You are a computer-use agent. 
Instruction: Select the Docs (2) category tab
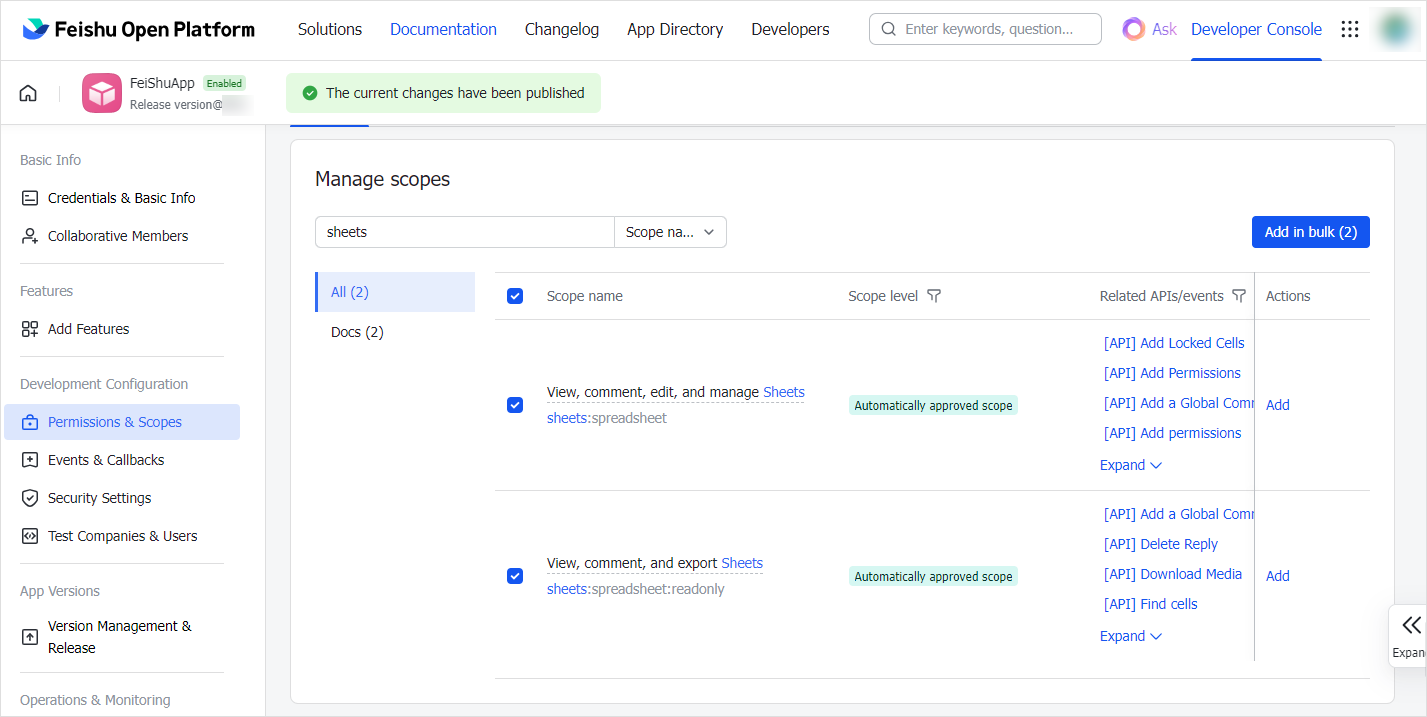395,332
